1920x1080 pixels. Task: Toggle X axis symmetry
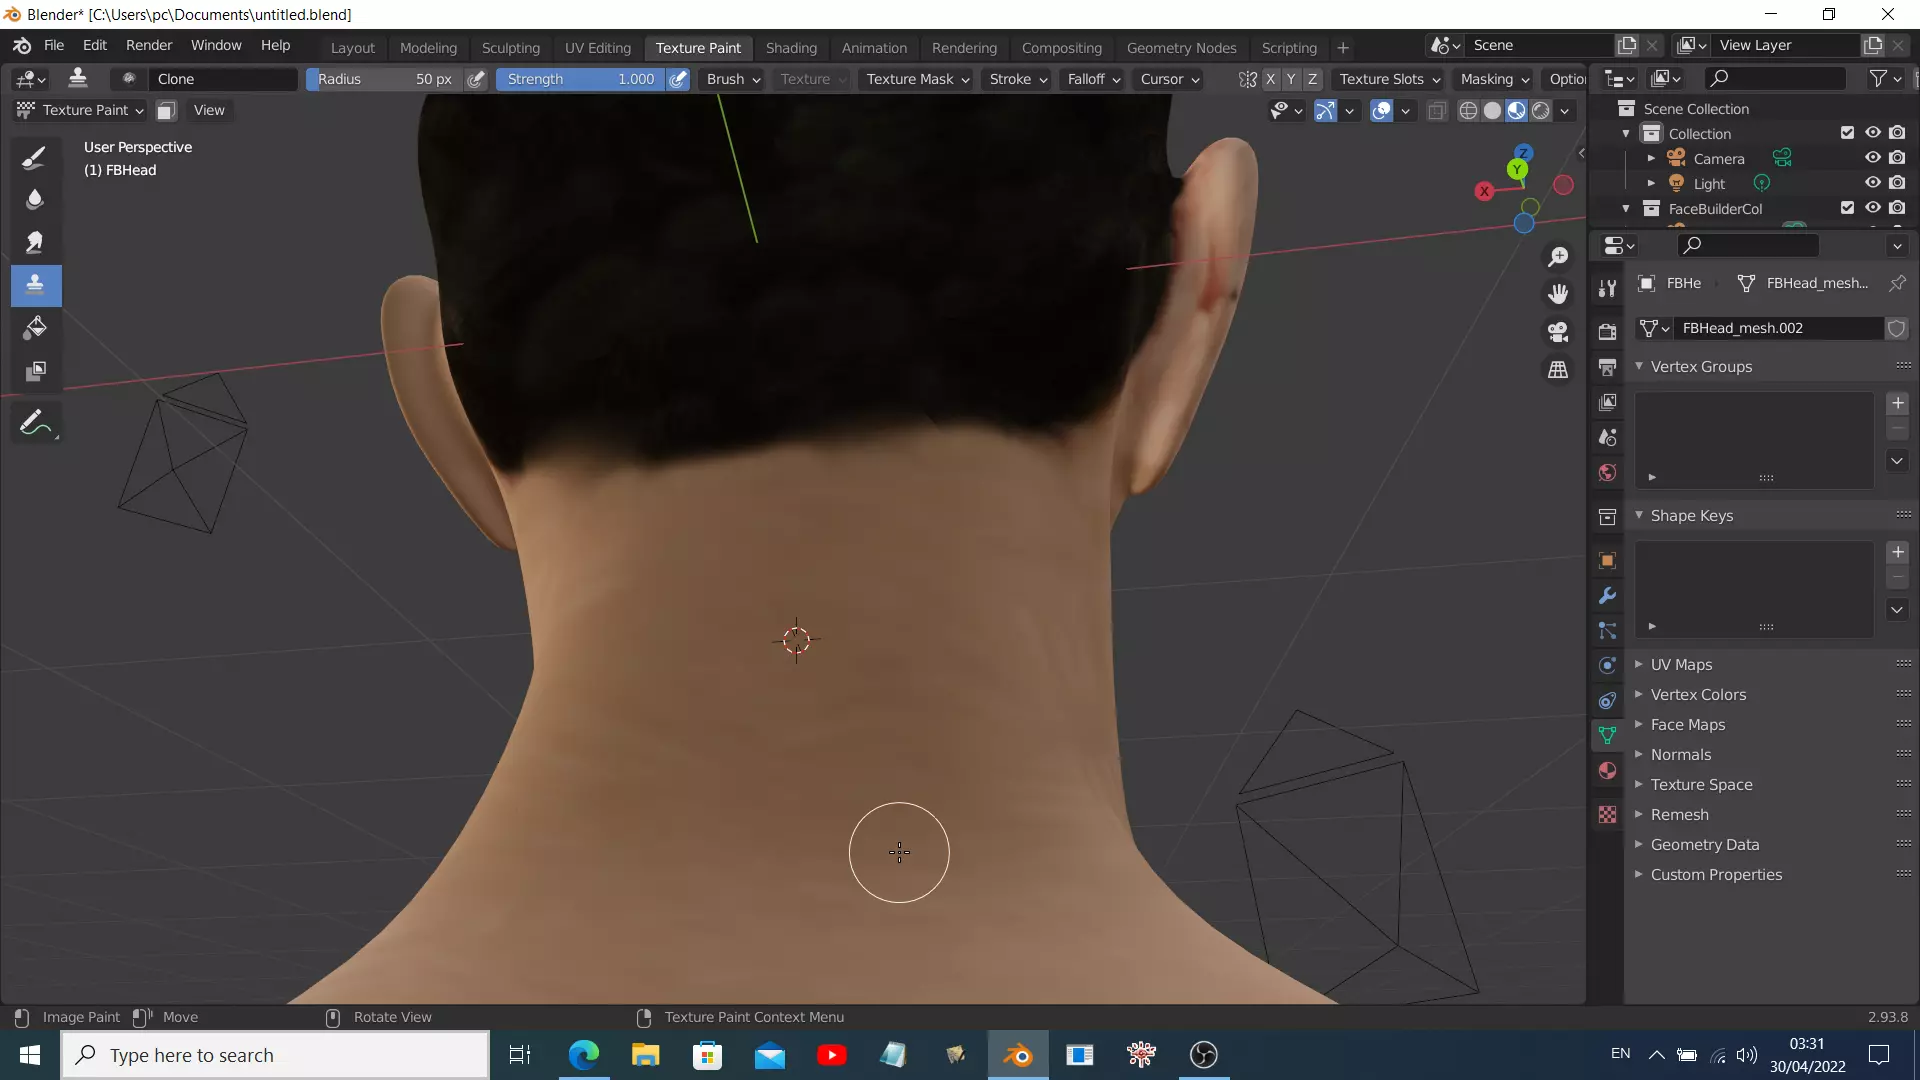click(1270, 79)
